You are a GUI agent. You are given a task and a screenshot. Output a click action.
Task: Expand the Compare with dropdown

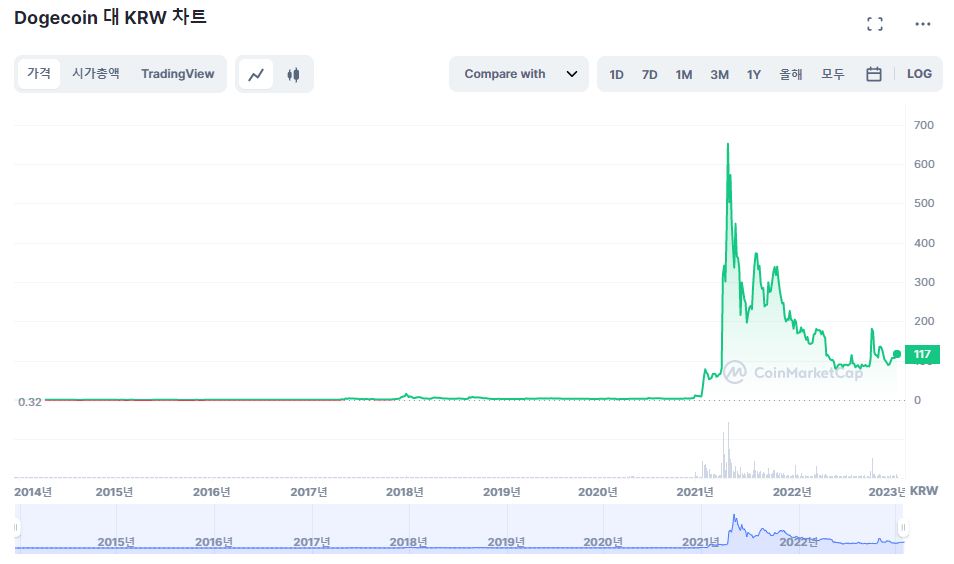click(519, 74)
